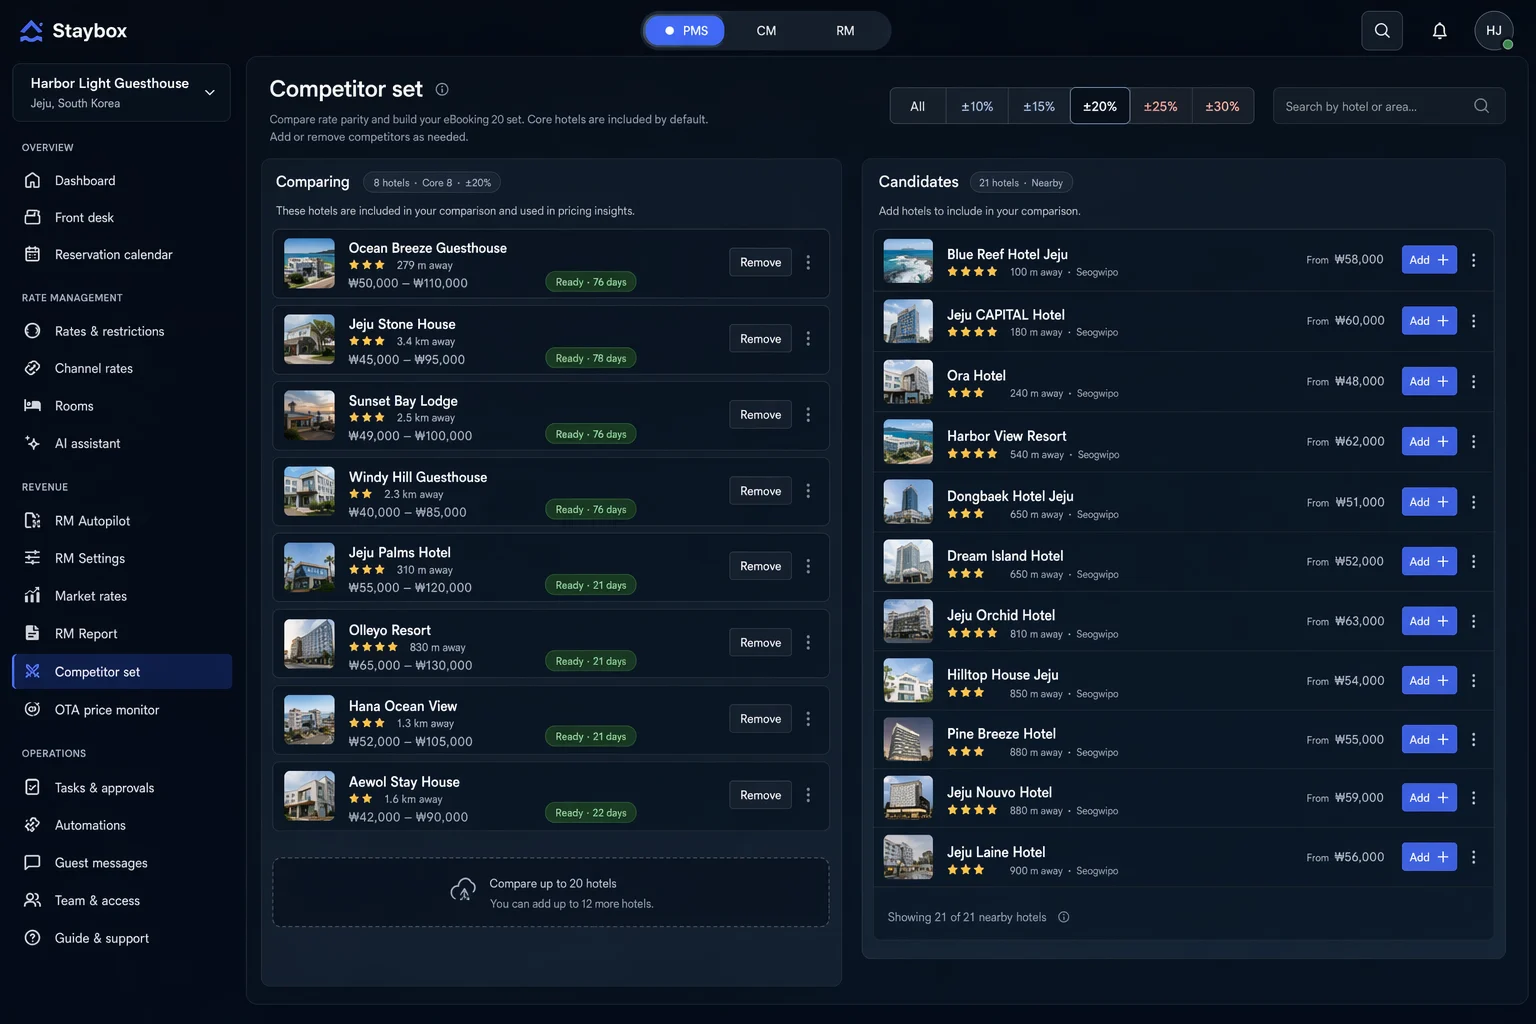Open Dongbaek Hotel Jeju thumbnail

tap(908, 502)
